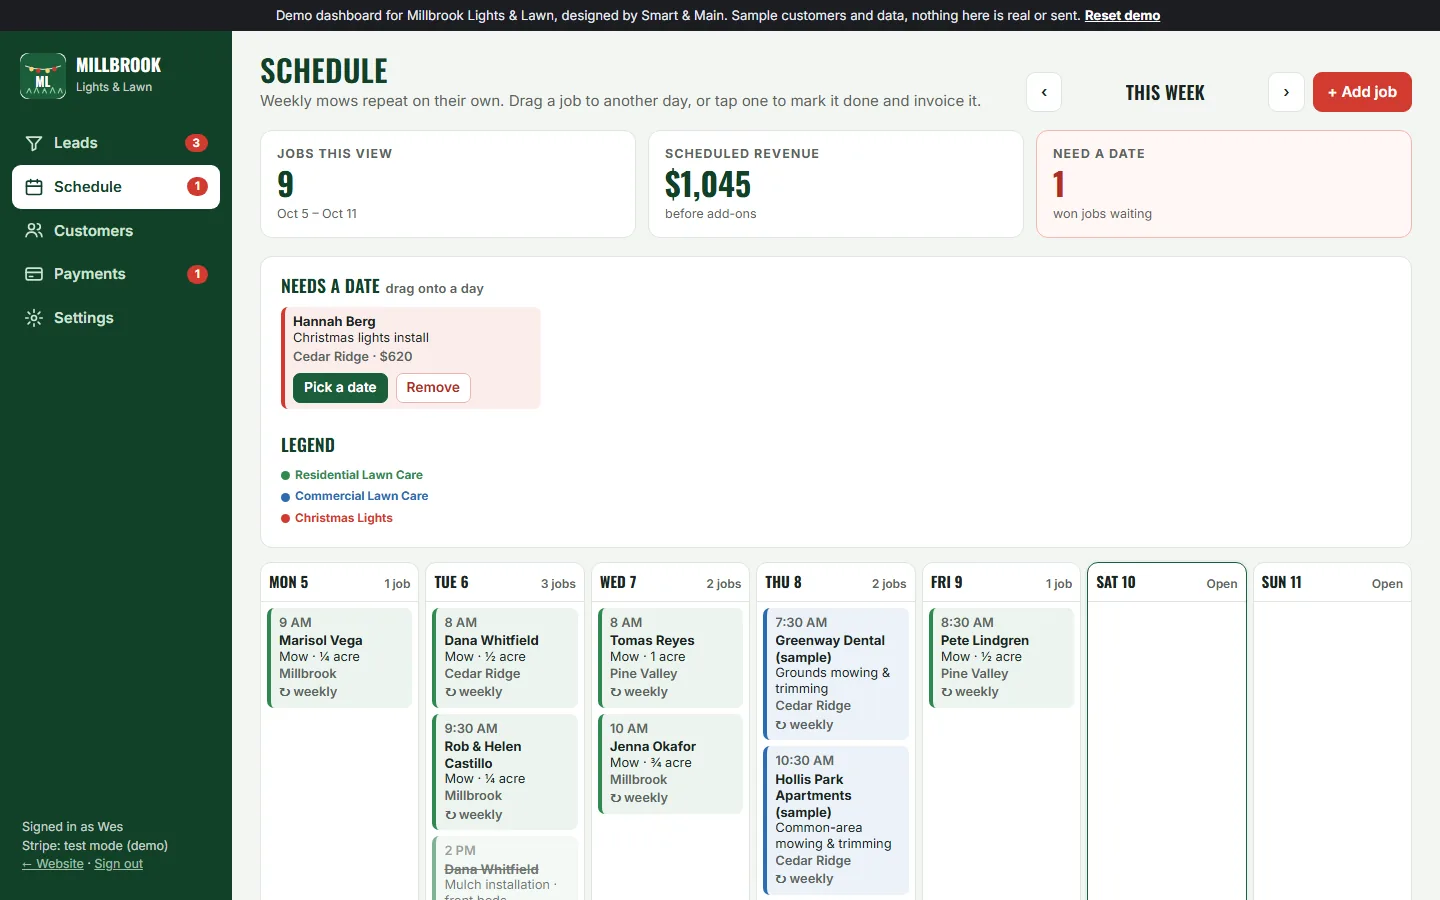Select the SUN 11 day header
The height and width of the screenshot is (900, 1440).
1332,583
